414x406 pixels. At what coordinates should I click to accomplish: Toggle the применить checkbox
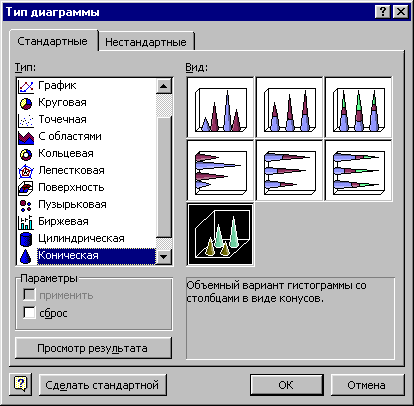pos(29,295)
